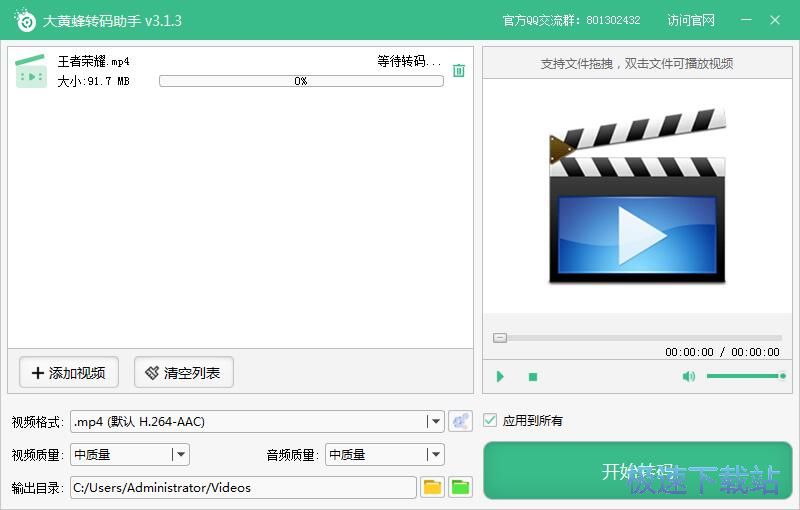Screen dimensions: 800x510
Task: Open format settings icon beside video format
Action: pos(460,421)
